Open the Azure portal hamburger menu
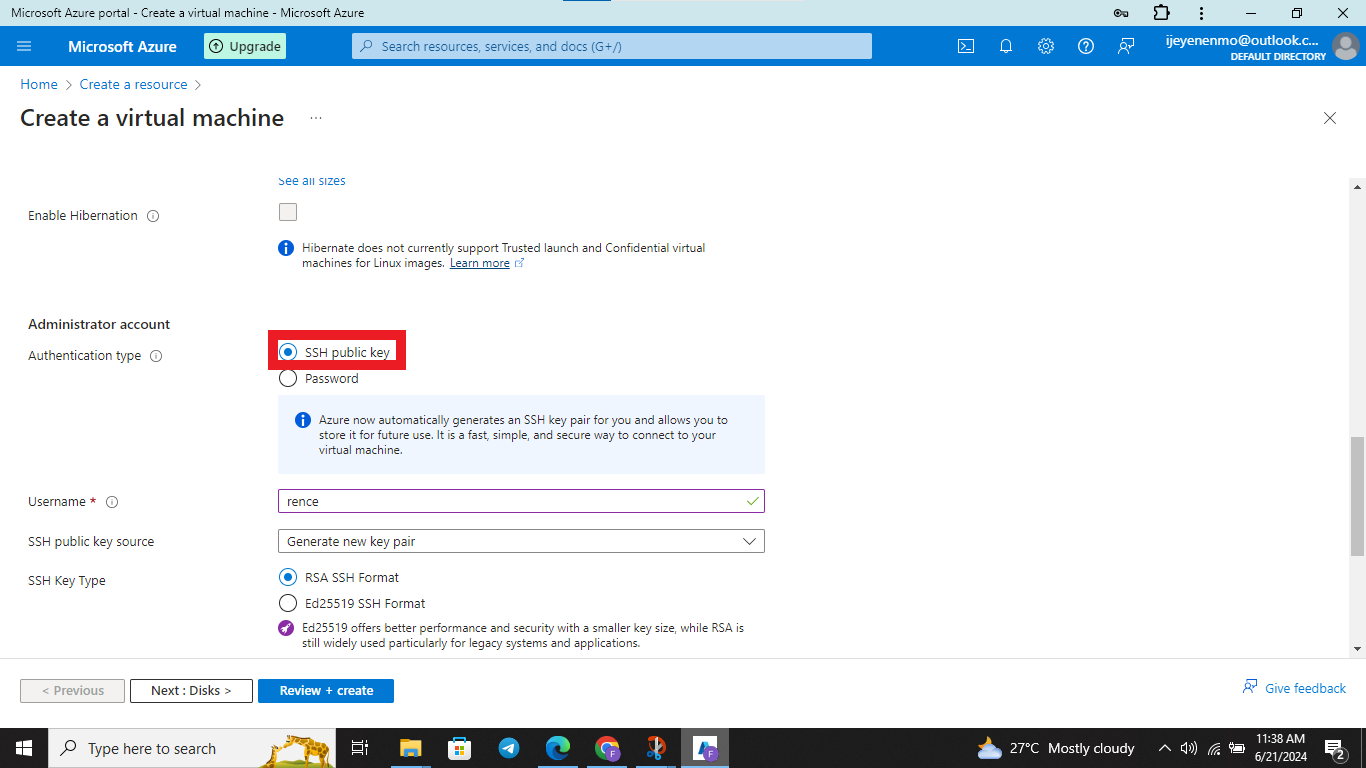 (x=25, y=46)
